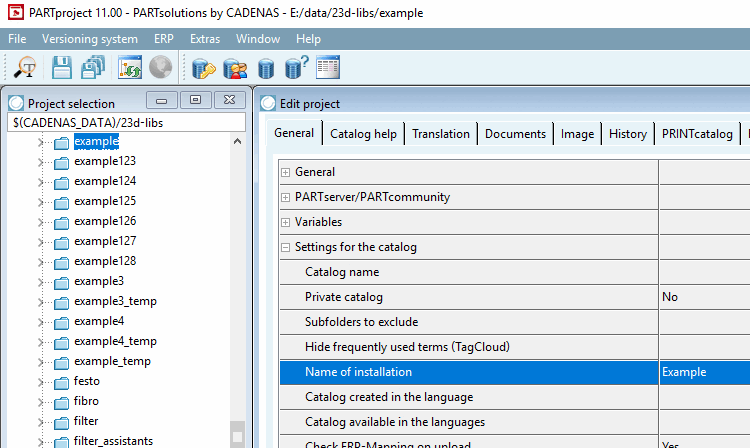Expand the PARTserver/PARTcommunity section

pos(286,197)
